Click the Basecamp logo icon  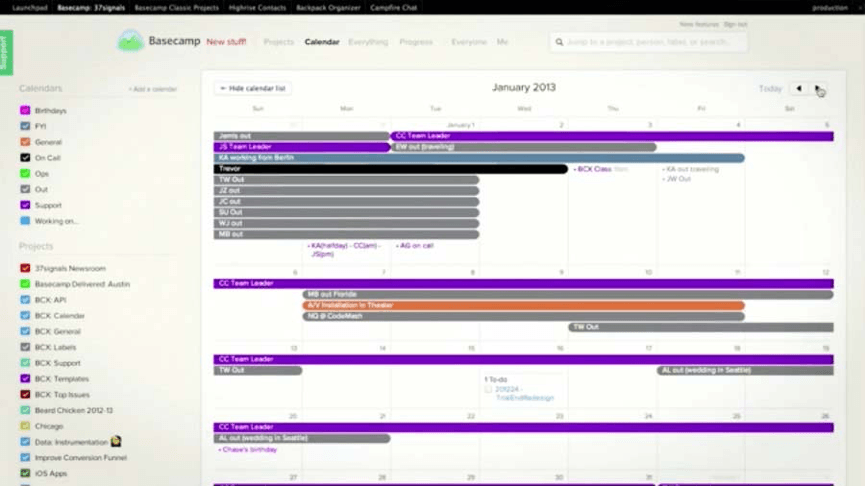point(130,41)
